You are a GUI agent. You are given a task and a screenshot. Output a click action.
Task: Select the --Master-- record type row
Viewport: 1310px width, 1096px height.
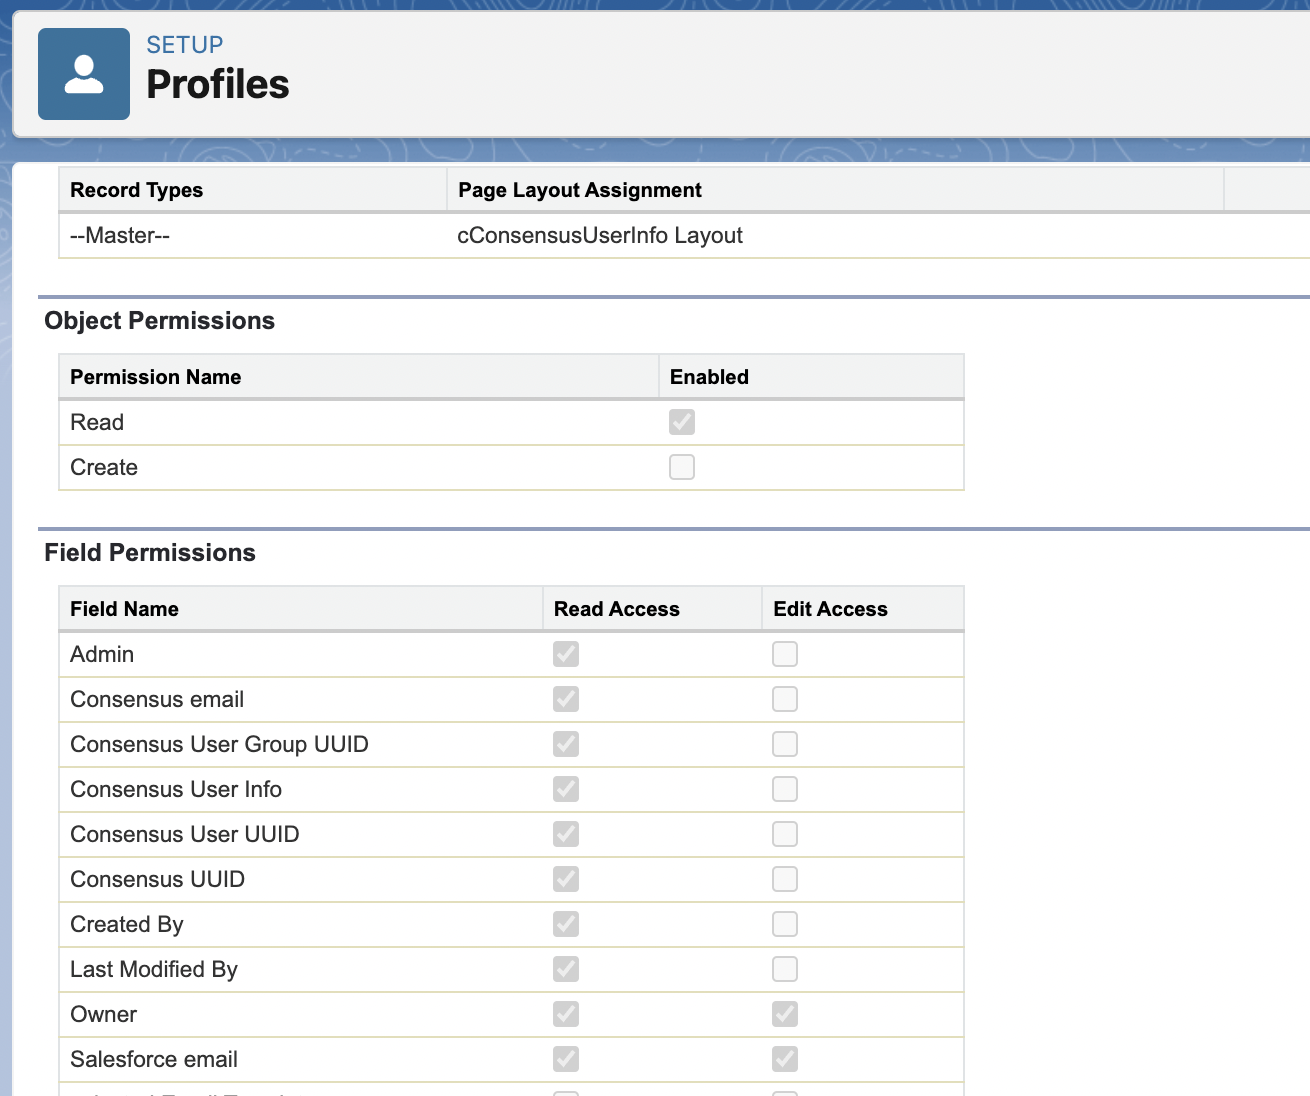tap(119, 235)
